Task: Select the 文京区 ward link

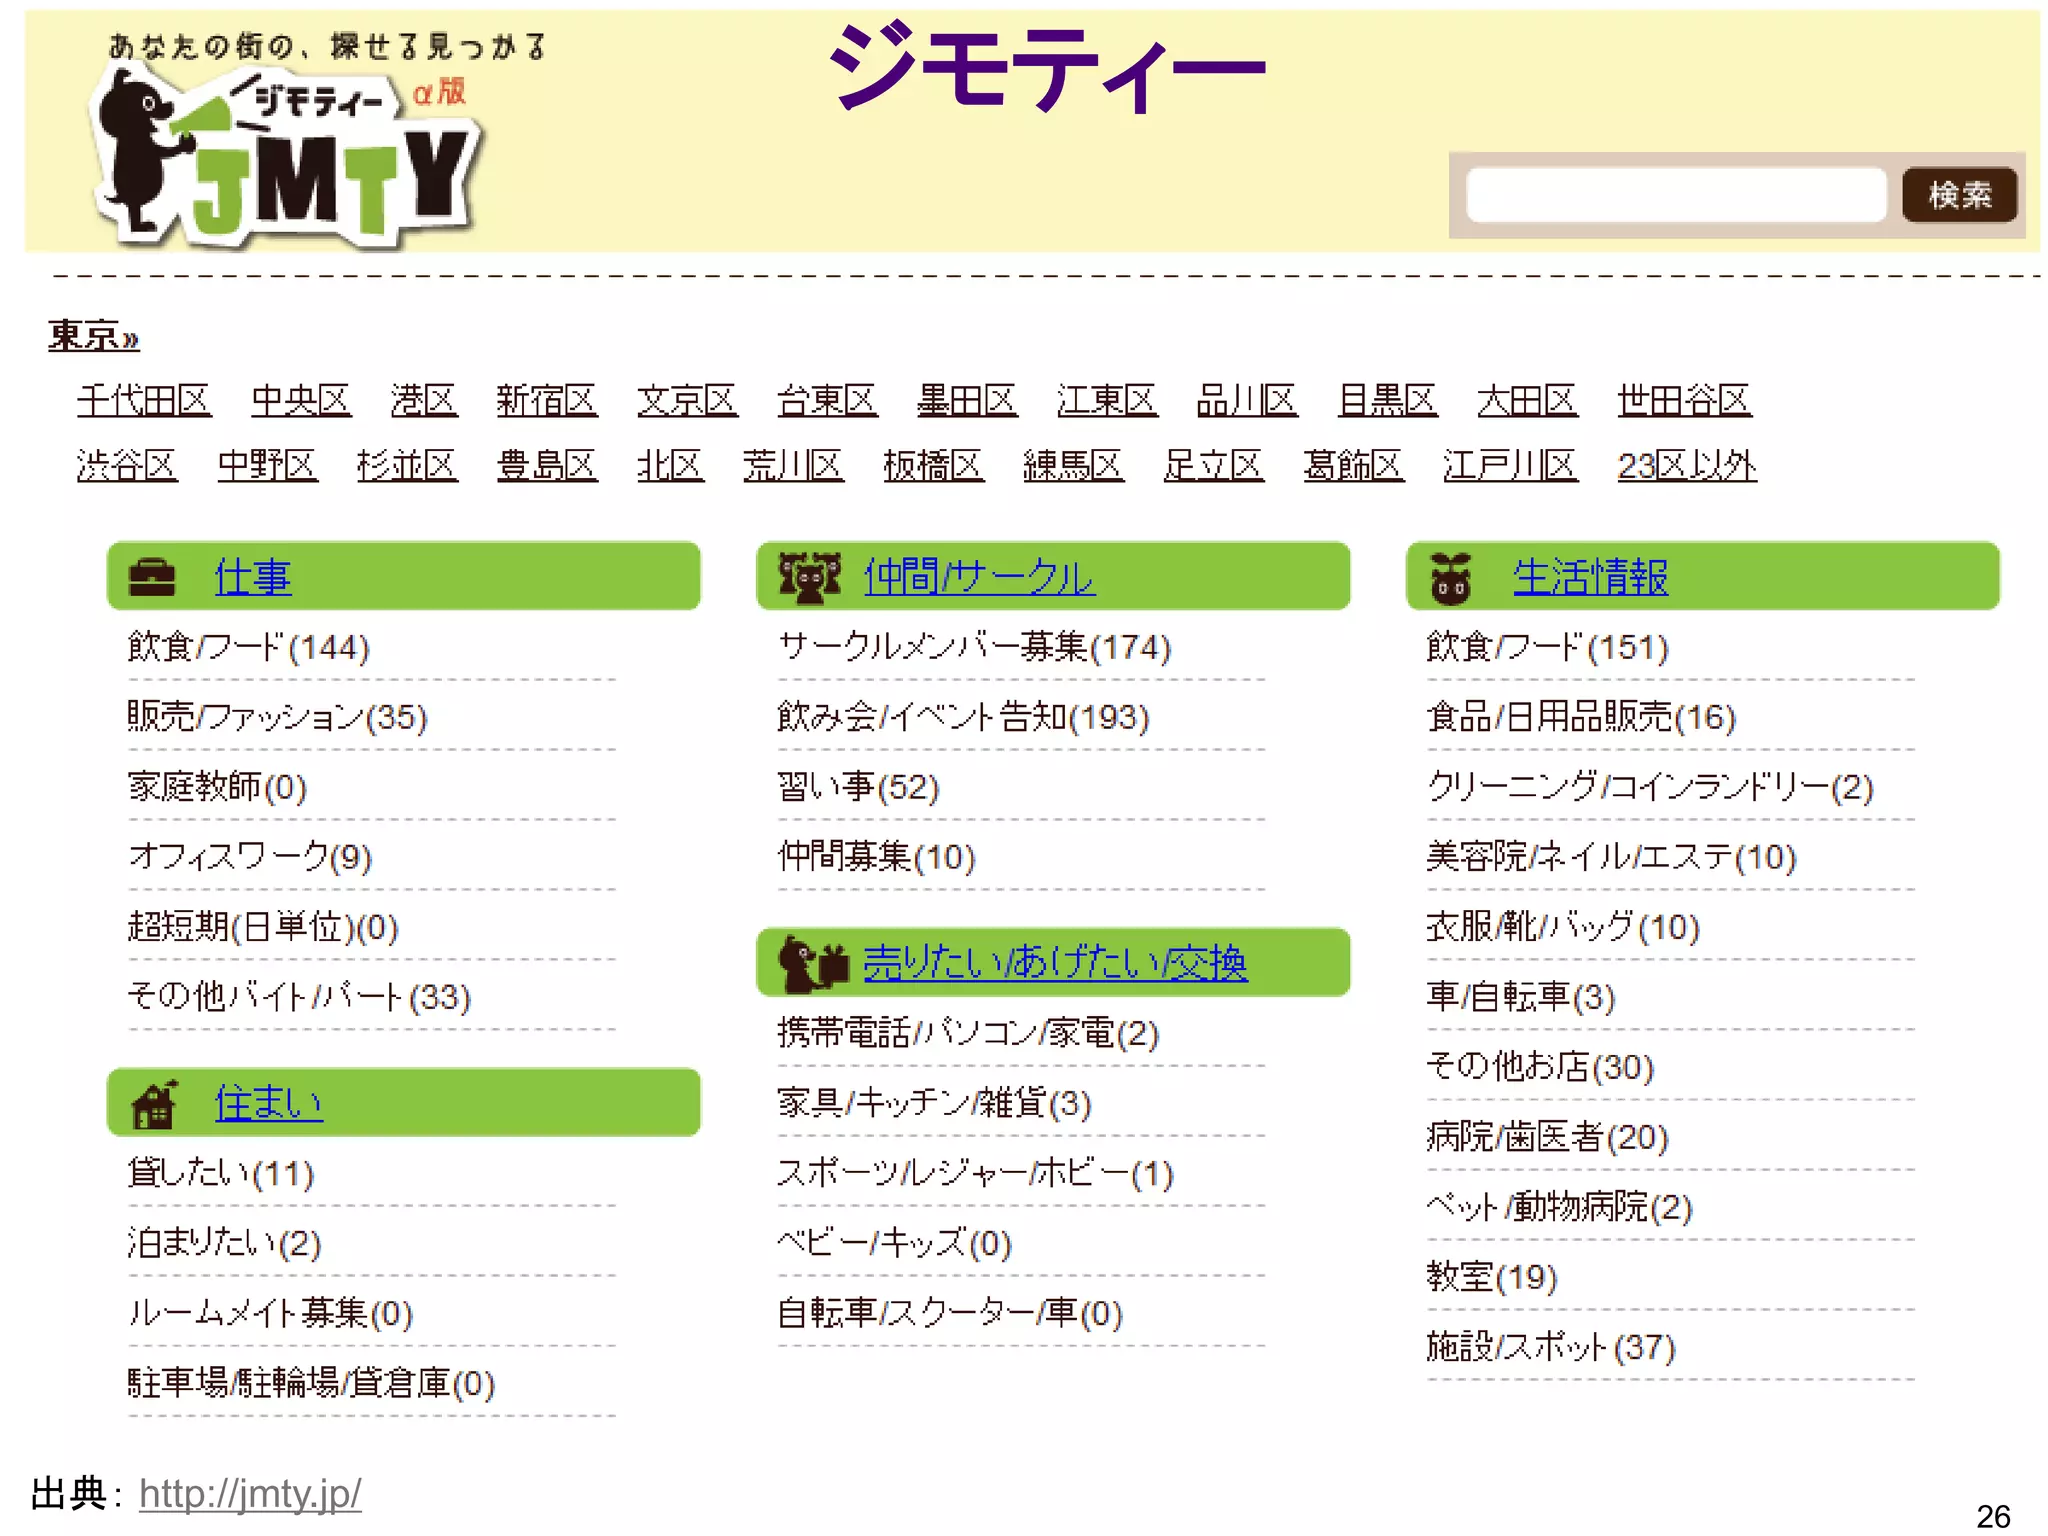Action: point(687,400)
